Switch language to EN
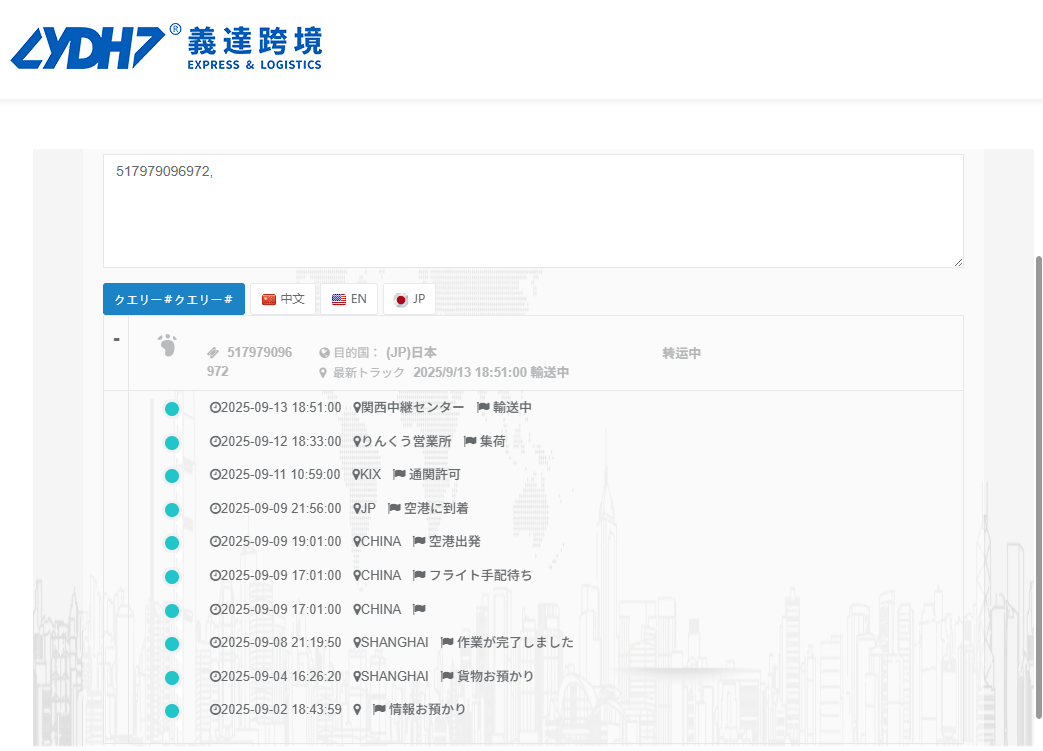Viewport: 1043px width, 751px height. (x=349, y=299)
